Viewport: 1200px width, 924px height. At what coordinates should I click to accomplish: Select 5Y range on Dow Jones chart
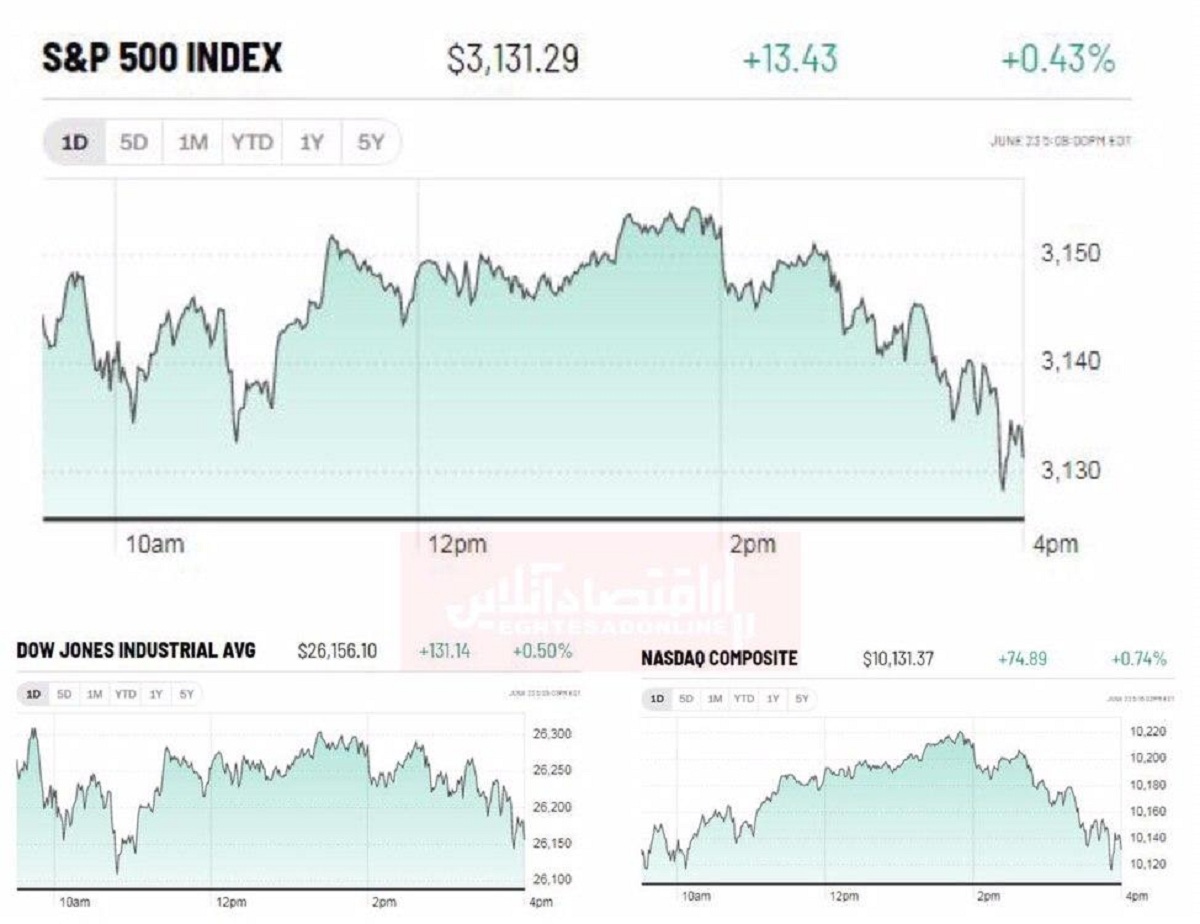pos(186,693)
